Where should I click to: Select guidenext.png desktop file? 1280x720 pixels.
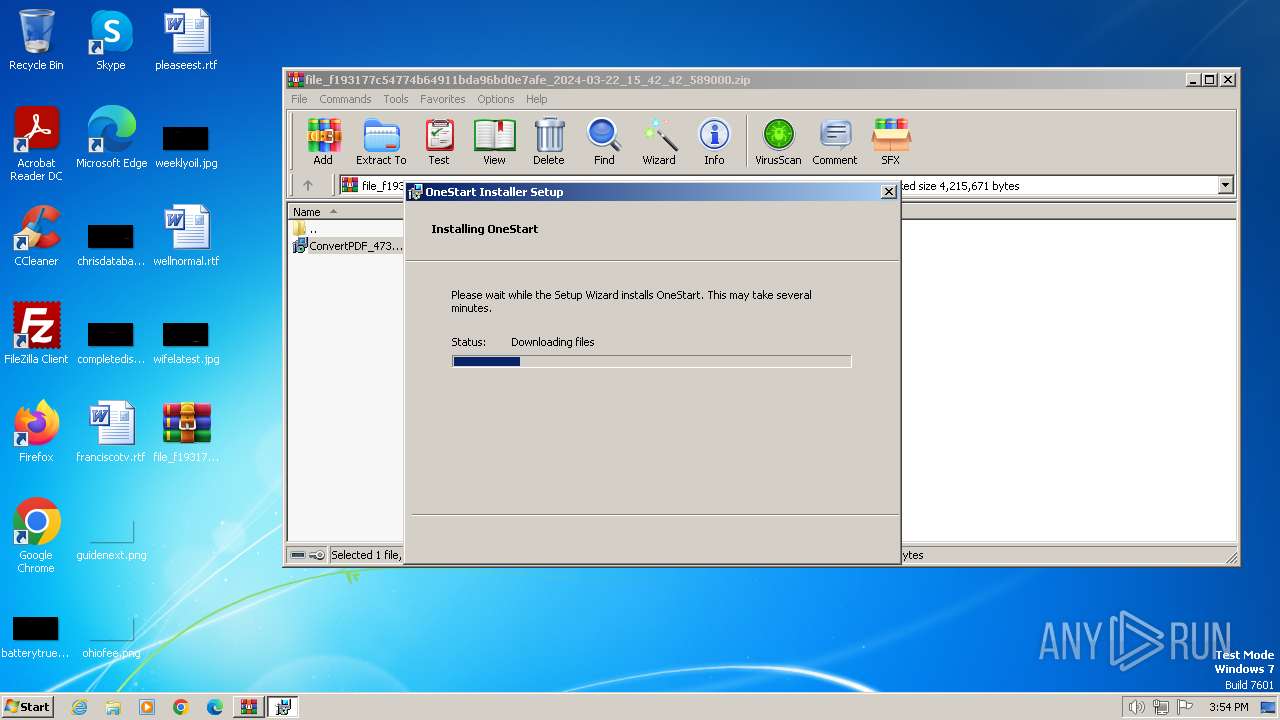click(111, 540)
